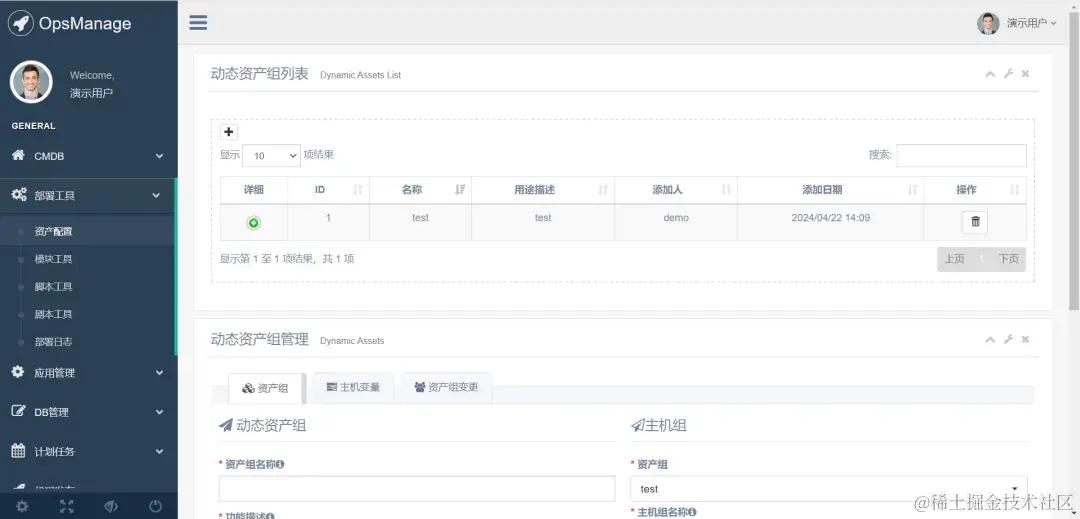Open the 资产组 test select dropdown

coord(829,489)
